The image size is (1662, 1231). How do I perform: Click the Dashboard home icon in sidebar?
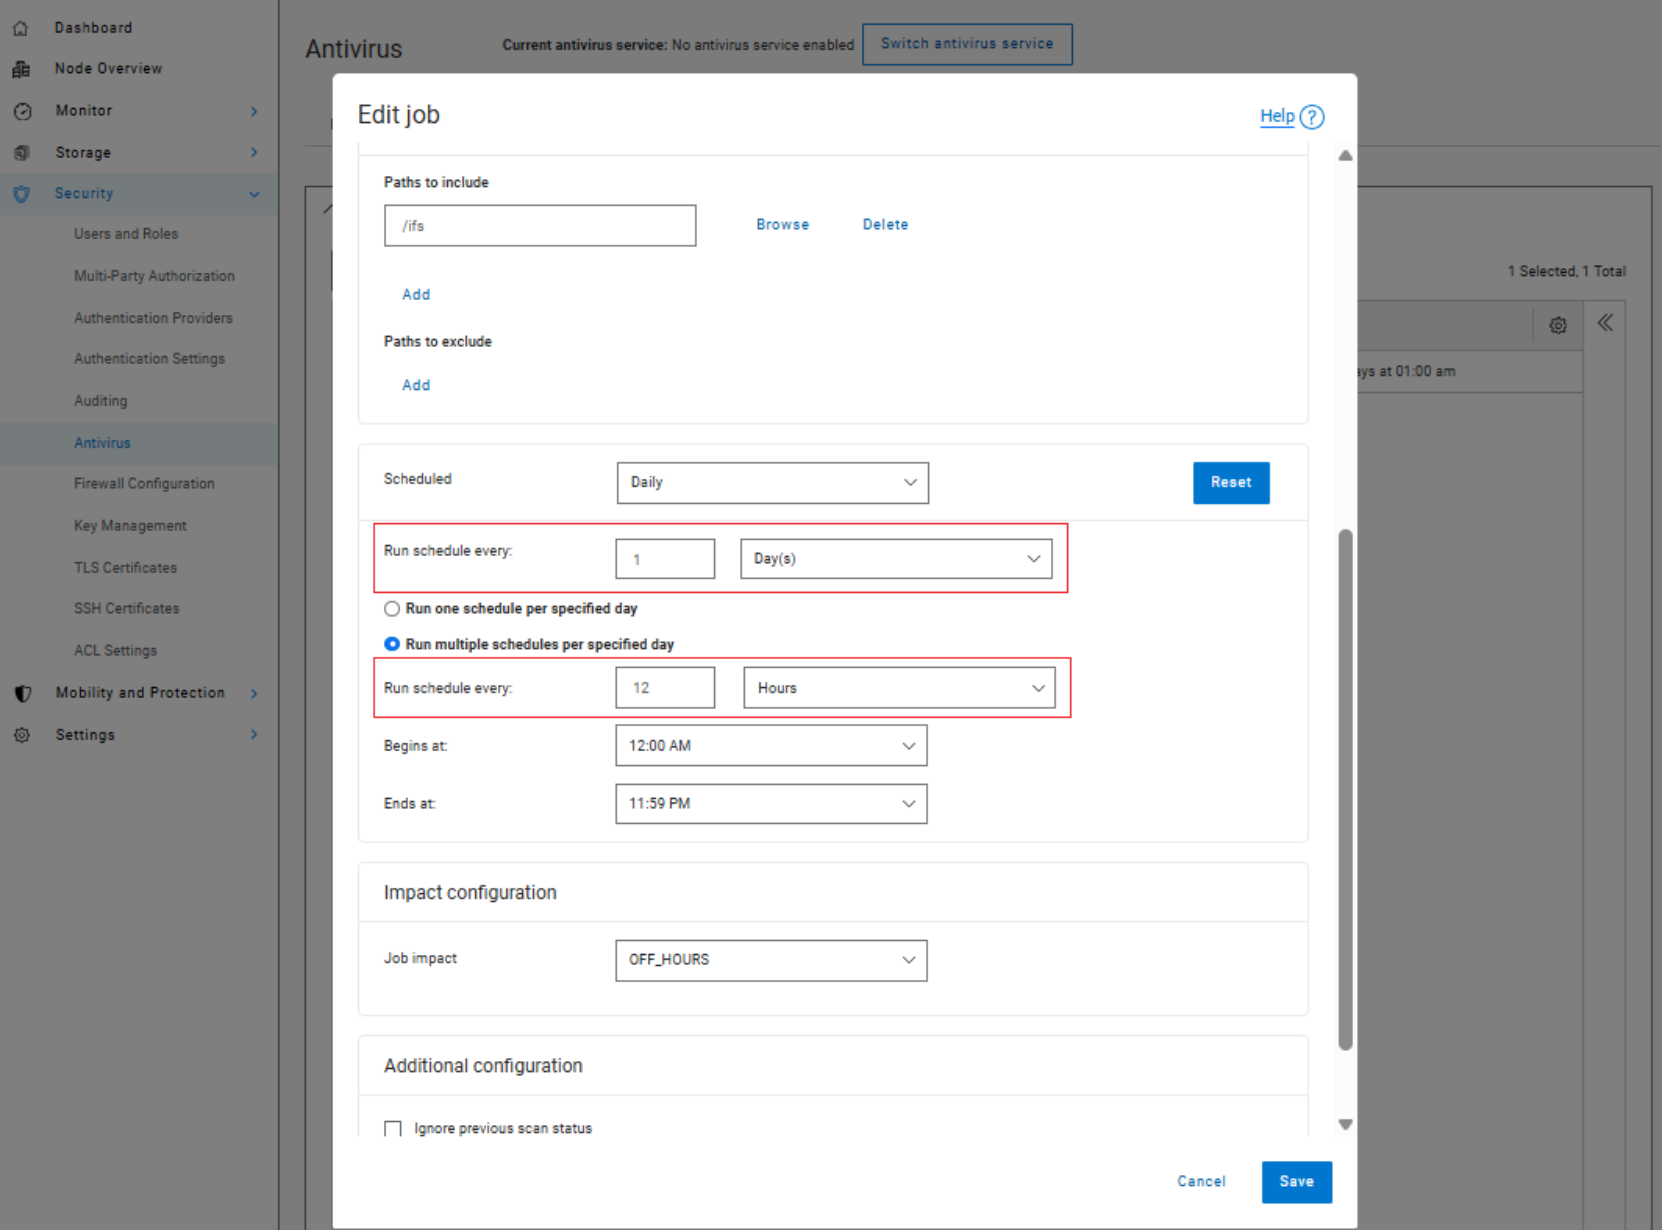tap(21, 28)
